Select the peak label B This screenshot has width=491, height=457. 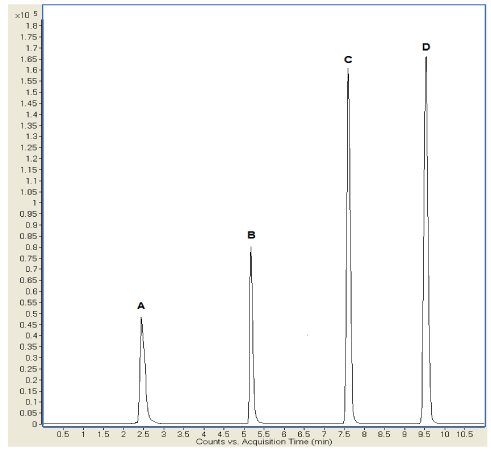[x=251, y=235]
